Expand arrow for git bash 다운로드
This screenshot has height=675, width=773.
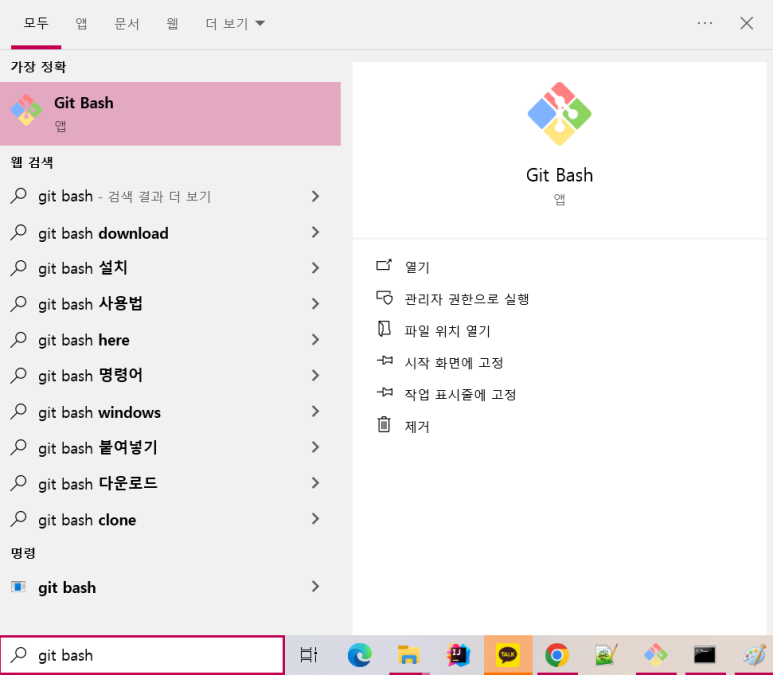pyautogui.click(x=316, y=483)
